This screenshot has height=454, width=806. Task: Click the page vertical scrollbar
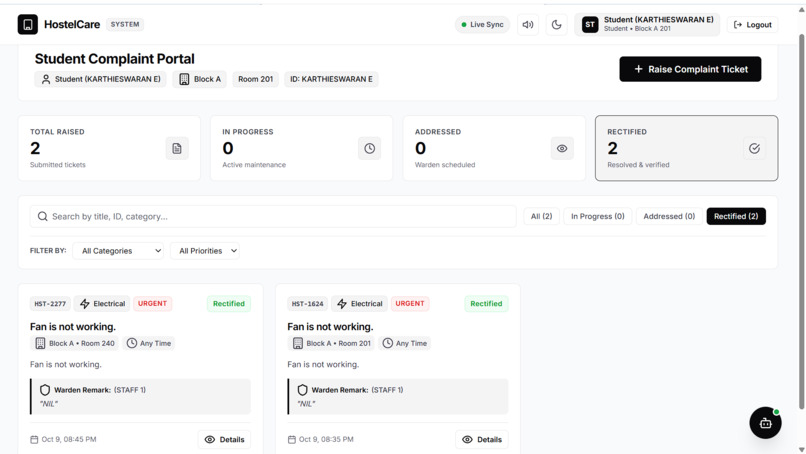[x=801, y=221]
